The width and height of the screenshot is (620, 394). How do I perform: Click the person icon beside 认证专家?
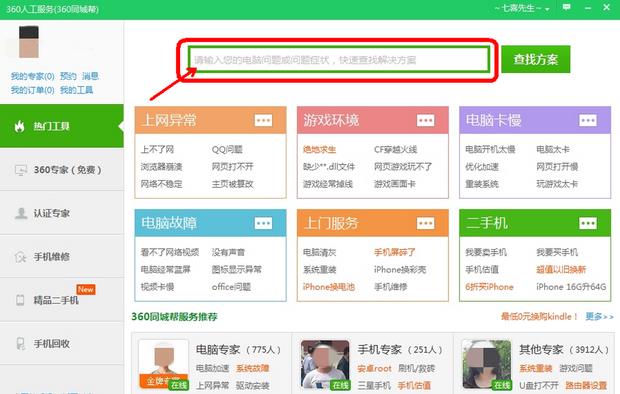click(x=21, y=213)
